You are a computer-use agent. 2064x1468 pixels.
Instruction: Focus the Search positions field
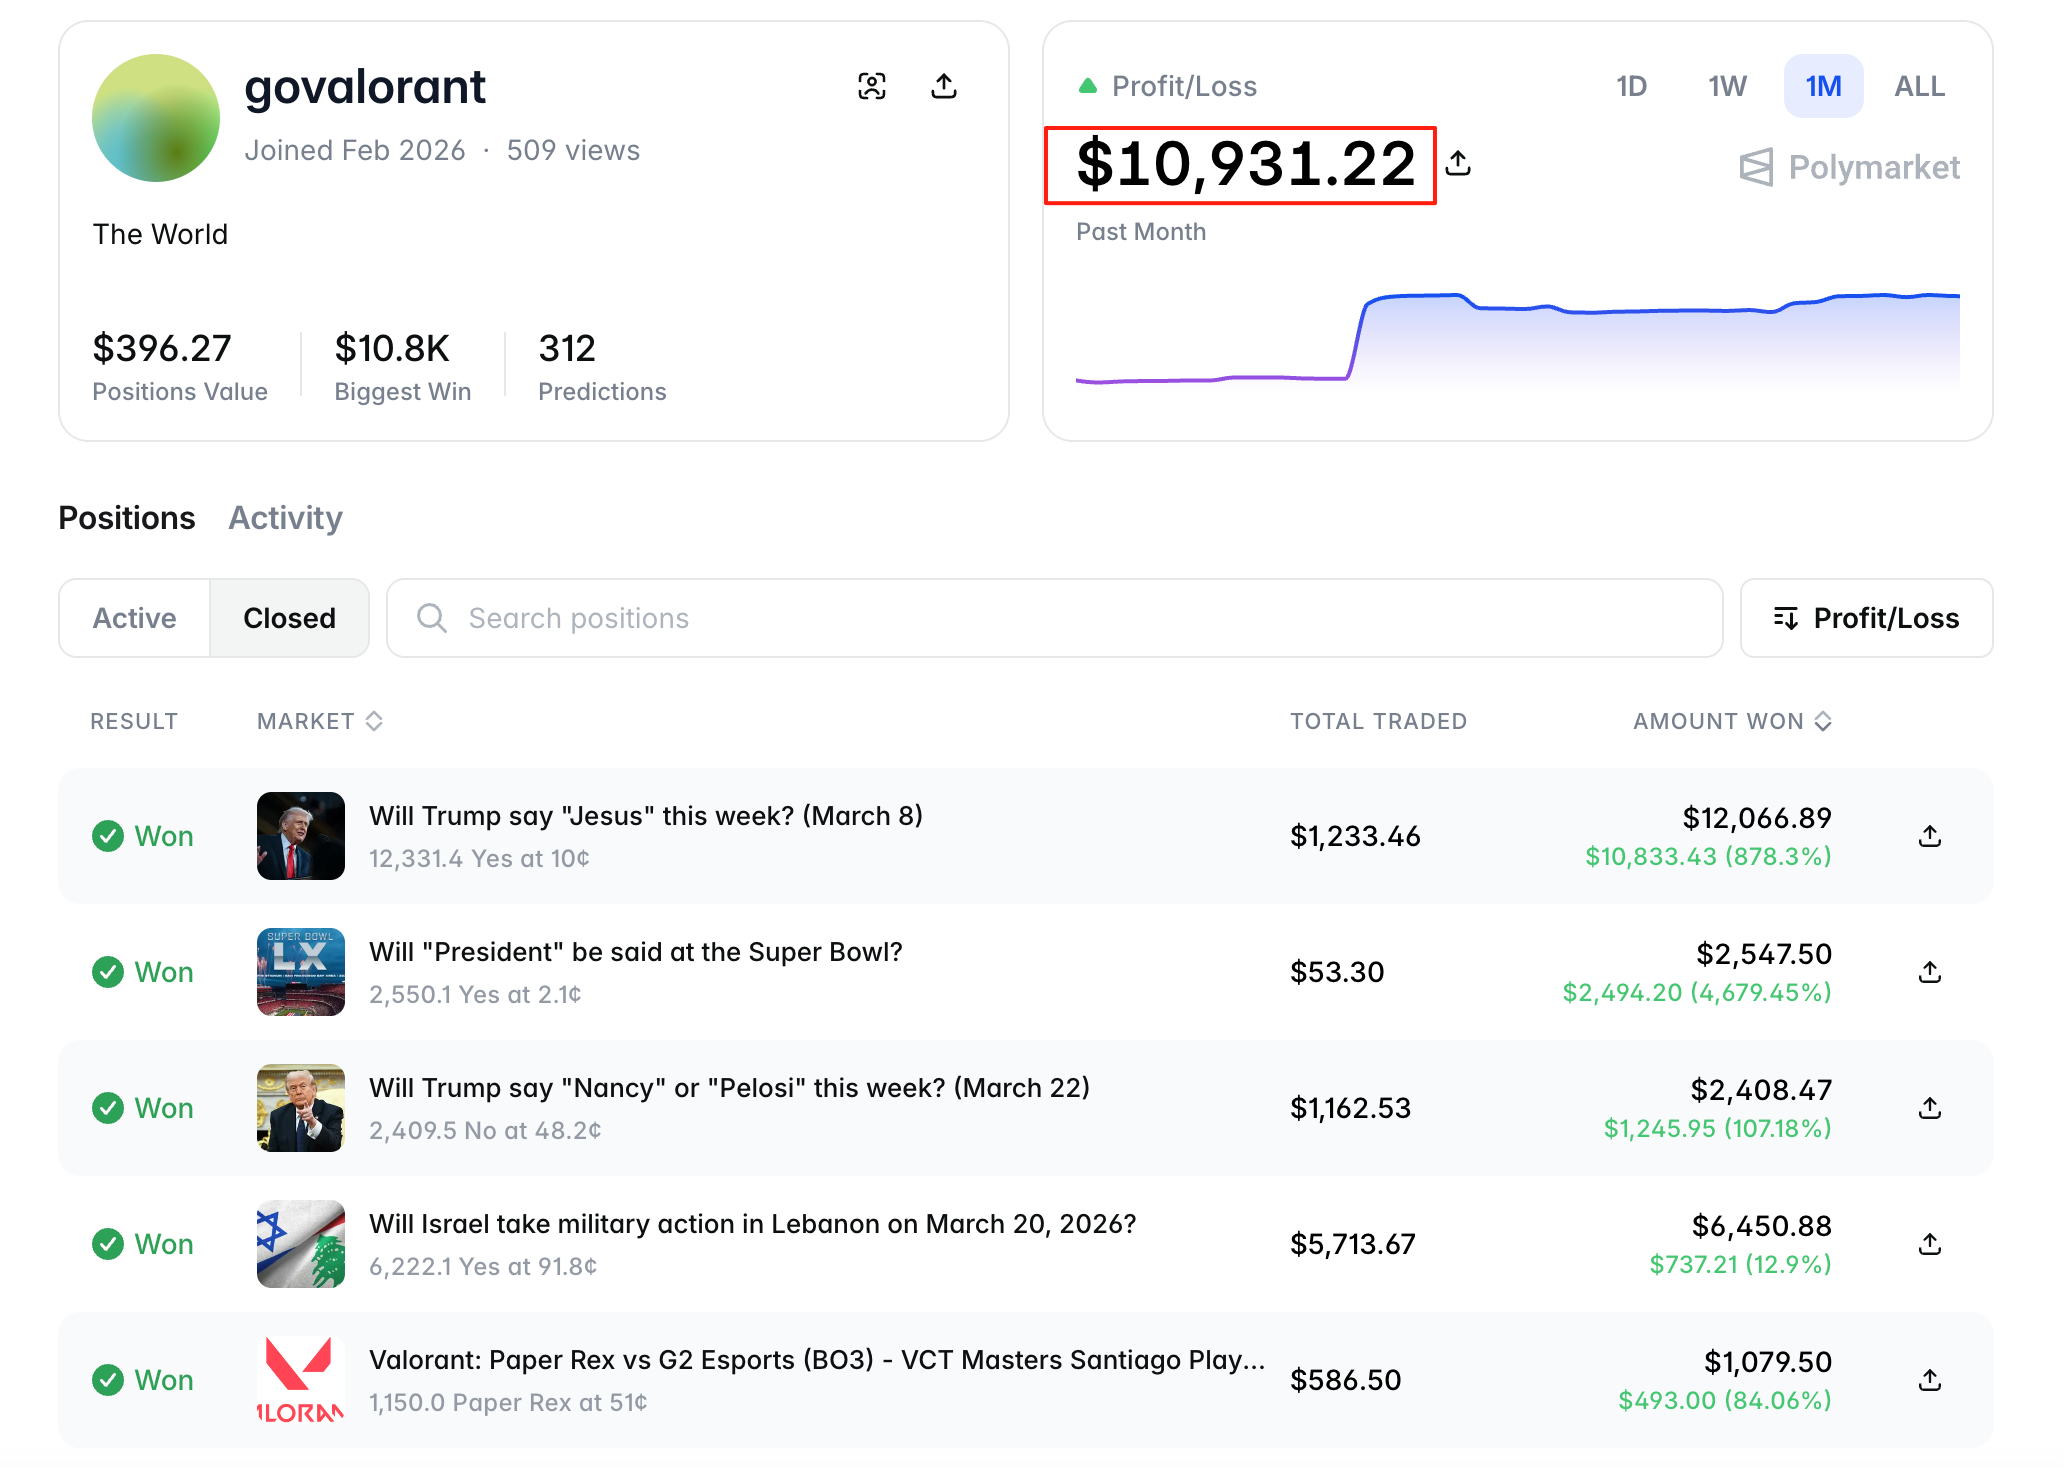1055,618
